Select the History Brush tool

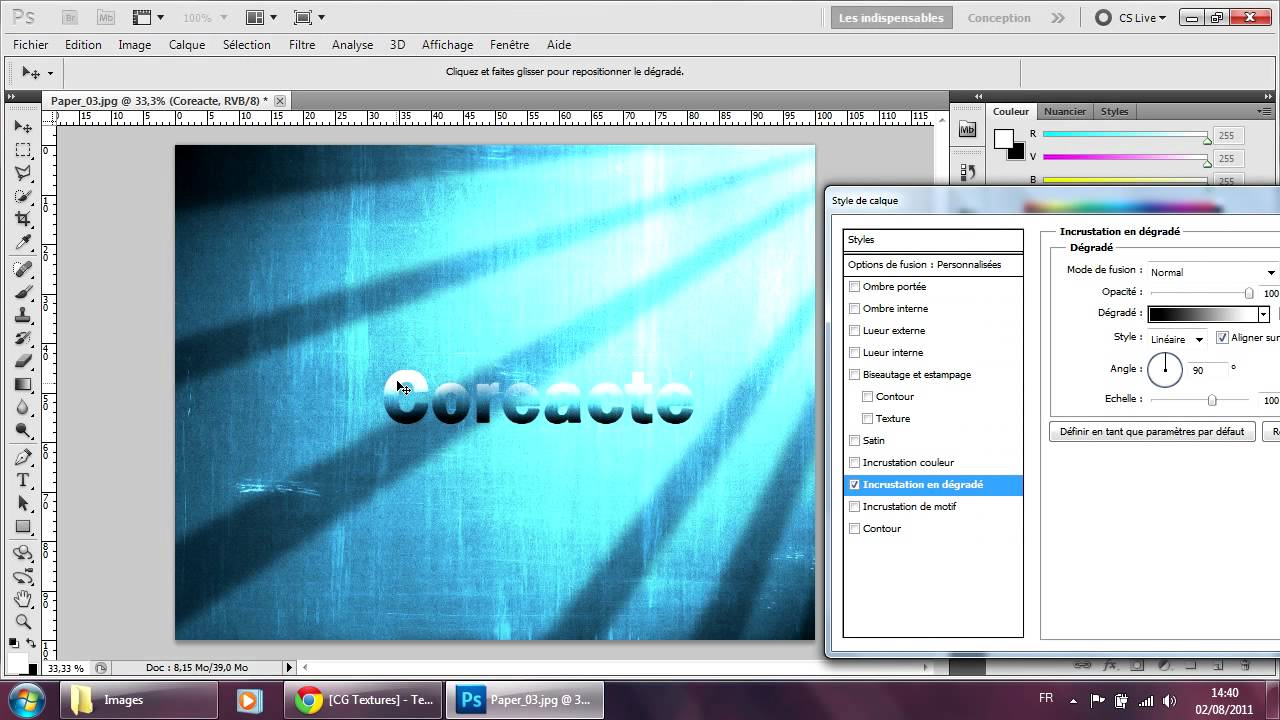23,338
